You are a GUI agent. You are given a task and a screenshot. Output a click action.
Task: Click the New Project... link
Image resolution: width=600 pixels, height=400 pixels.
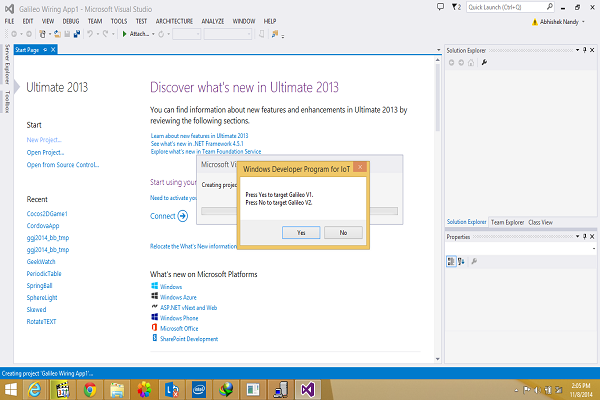44,140
